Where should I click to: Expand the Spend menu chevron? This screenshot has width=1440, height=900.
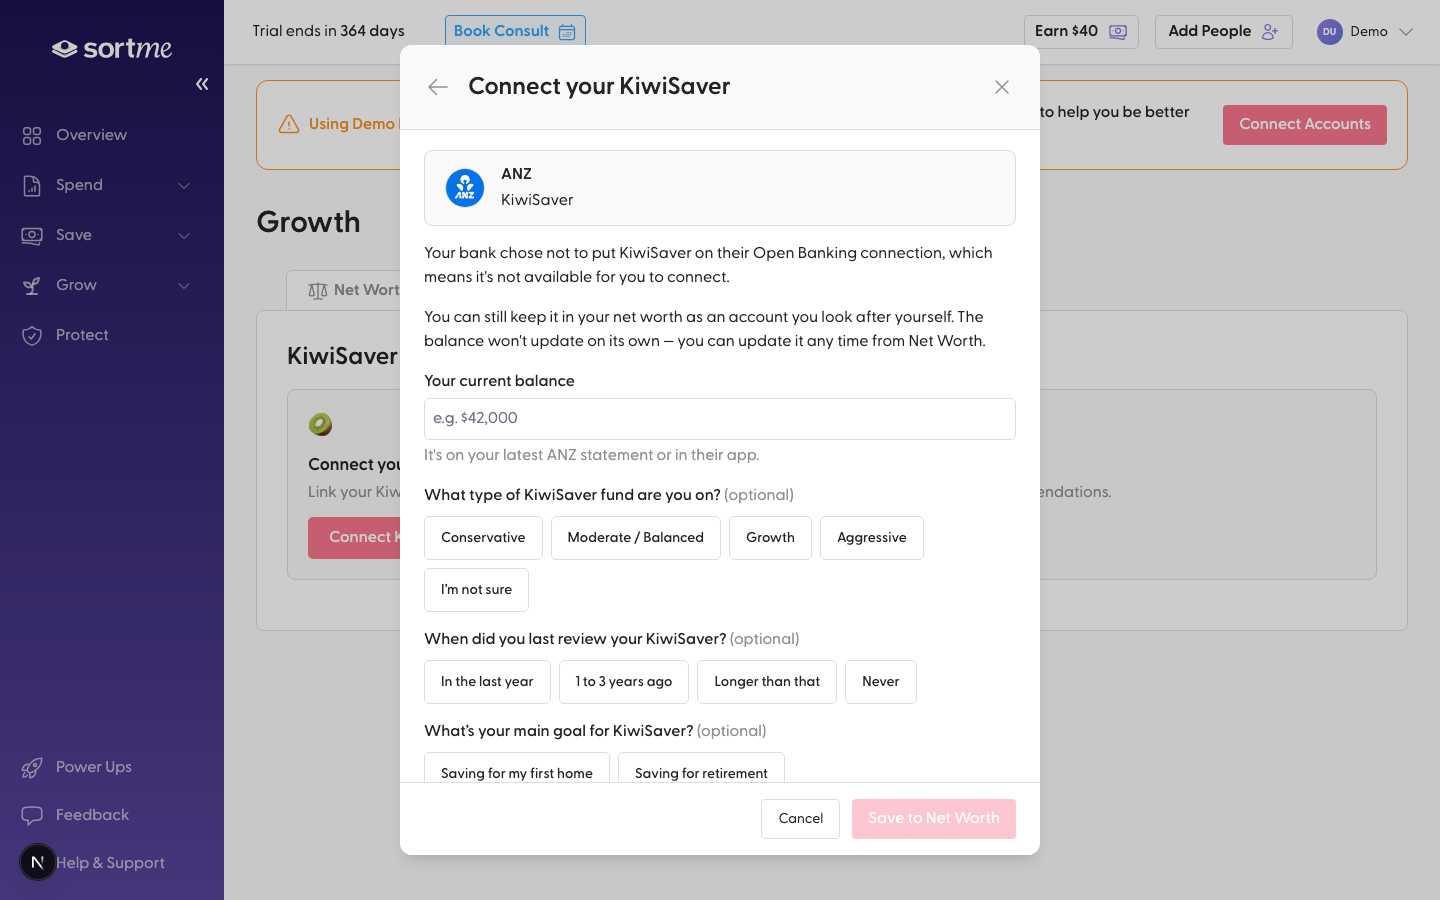[x=184, y=185]
